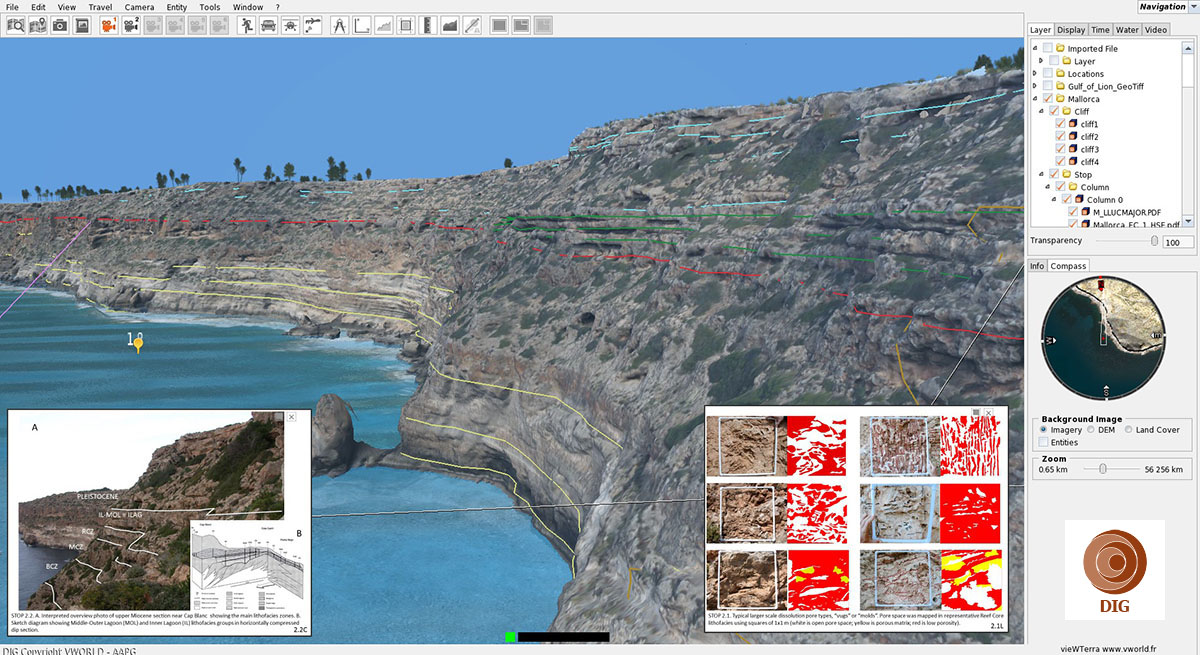
Task: Open the Travel menu
Action: [100, 7]
